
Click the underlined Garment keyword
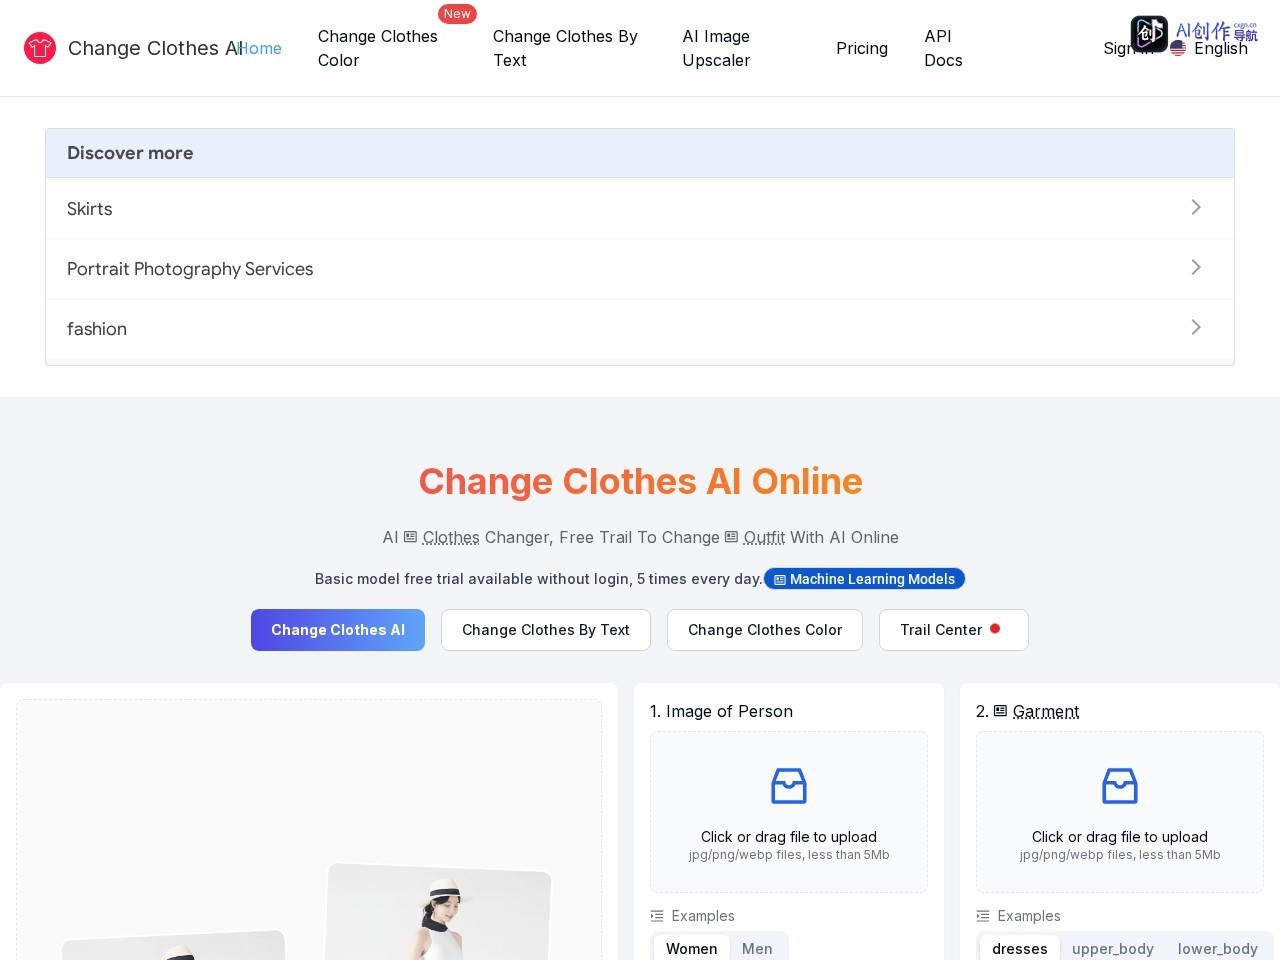[1046, 711]
